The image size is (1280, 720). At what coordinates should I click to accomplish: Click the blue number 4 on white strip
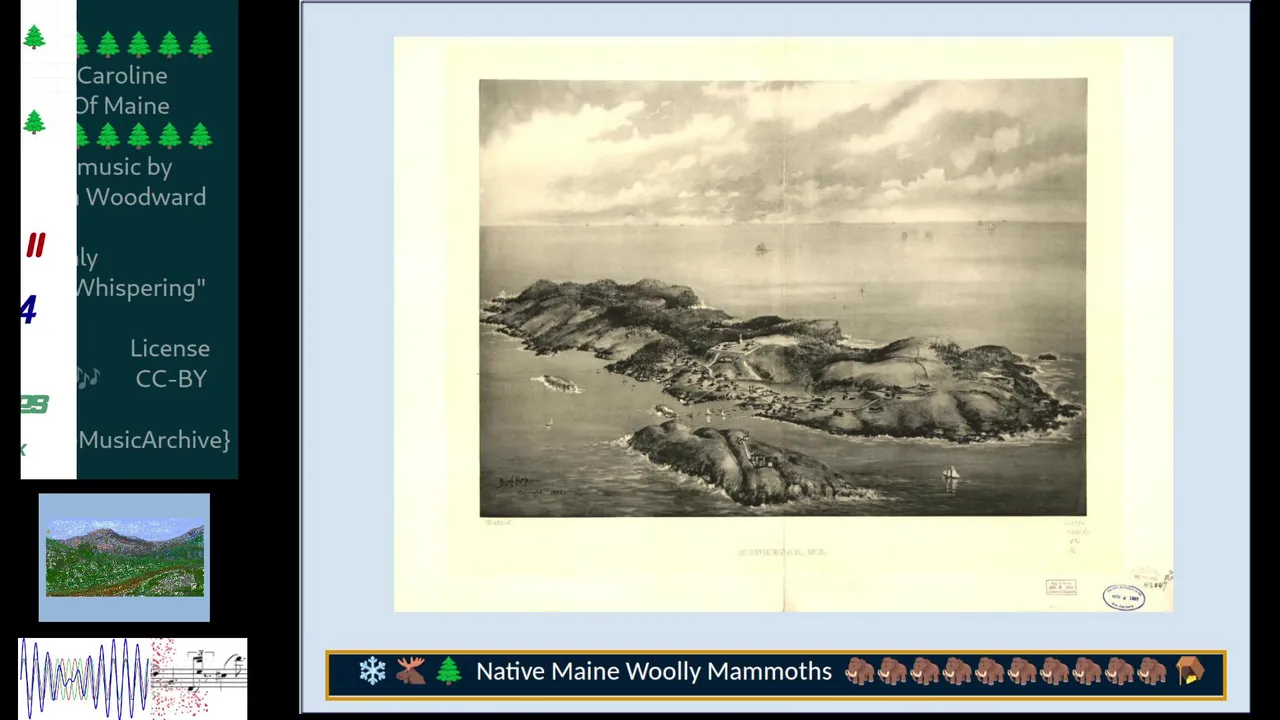coord(29,311)
